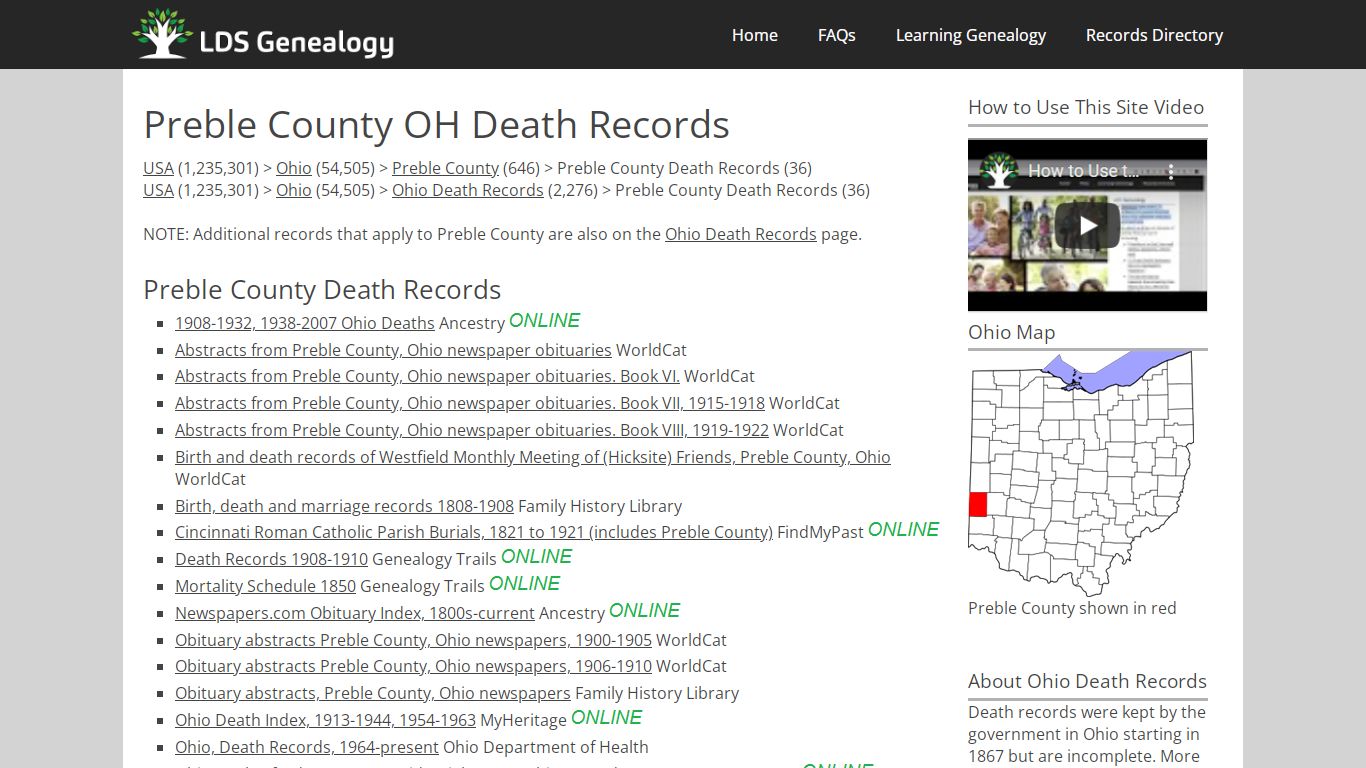This screenshot has height=768, width=1366.
Task: Open Newspapers.com Obituary Index link
Action: [x=354, y=613]
